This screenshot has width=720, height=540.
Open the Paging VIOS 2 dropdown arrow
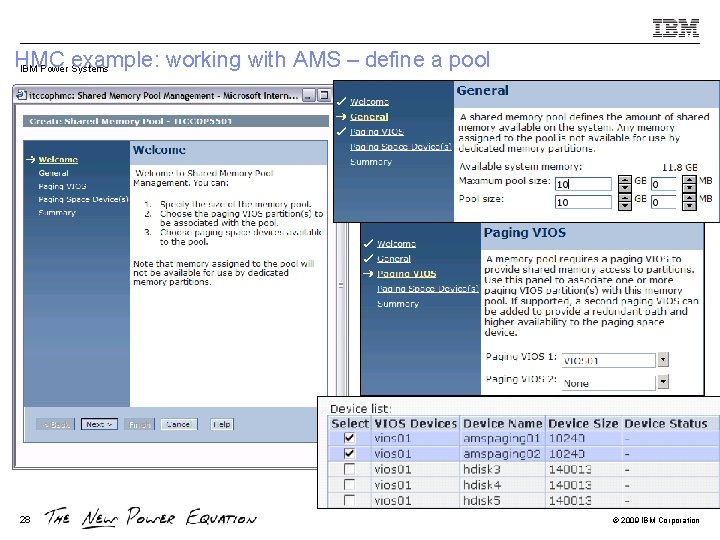coord(663,382)
